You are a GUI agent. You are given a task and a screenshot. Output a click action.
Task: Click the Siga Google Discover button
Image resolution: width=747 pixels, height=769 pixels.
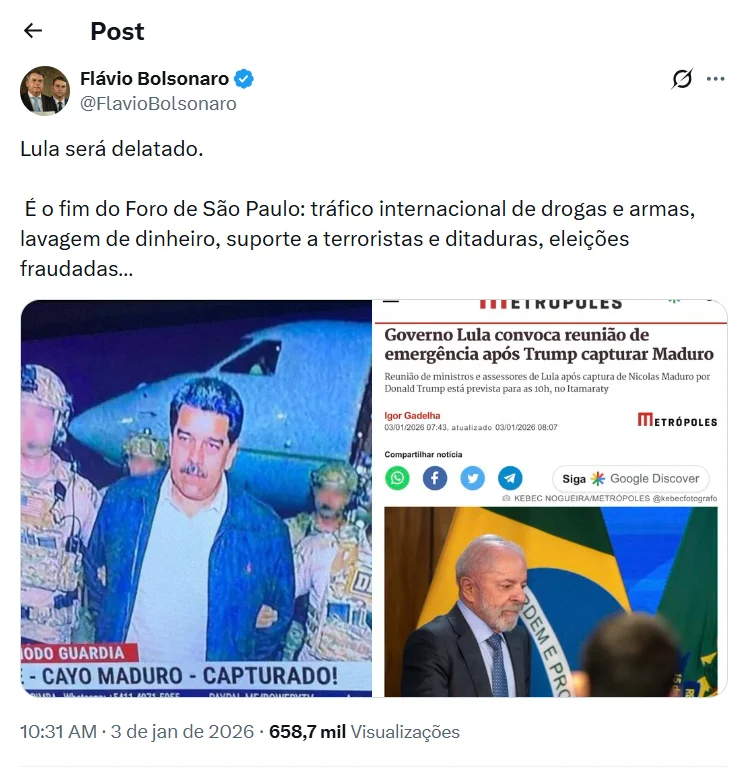coord(630,479)
